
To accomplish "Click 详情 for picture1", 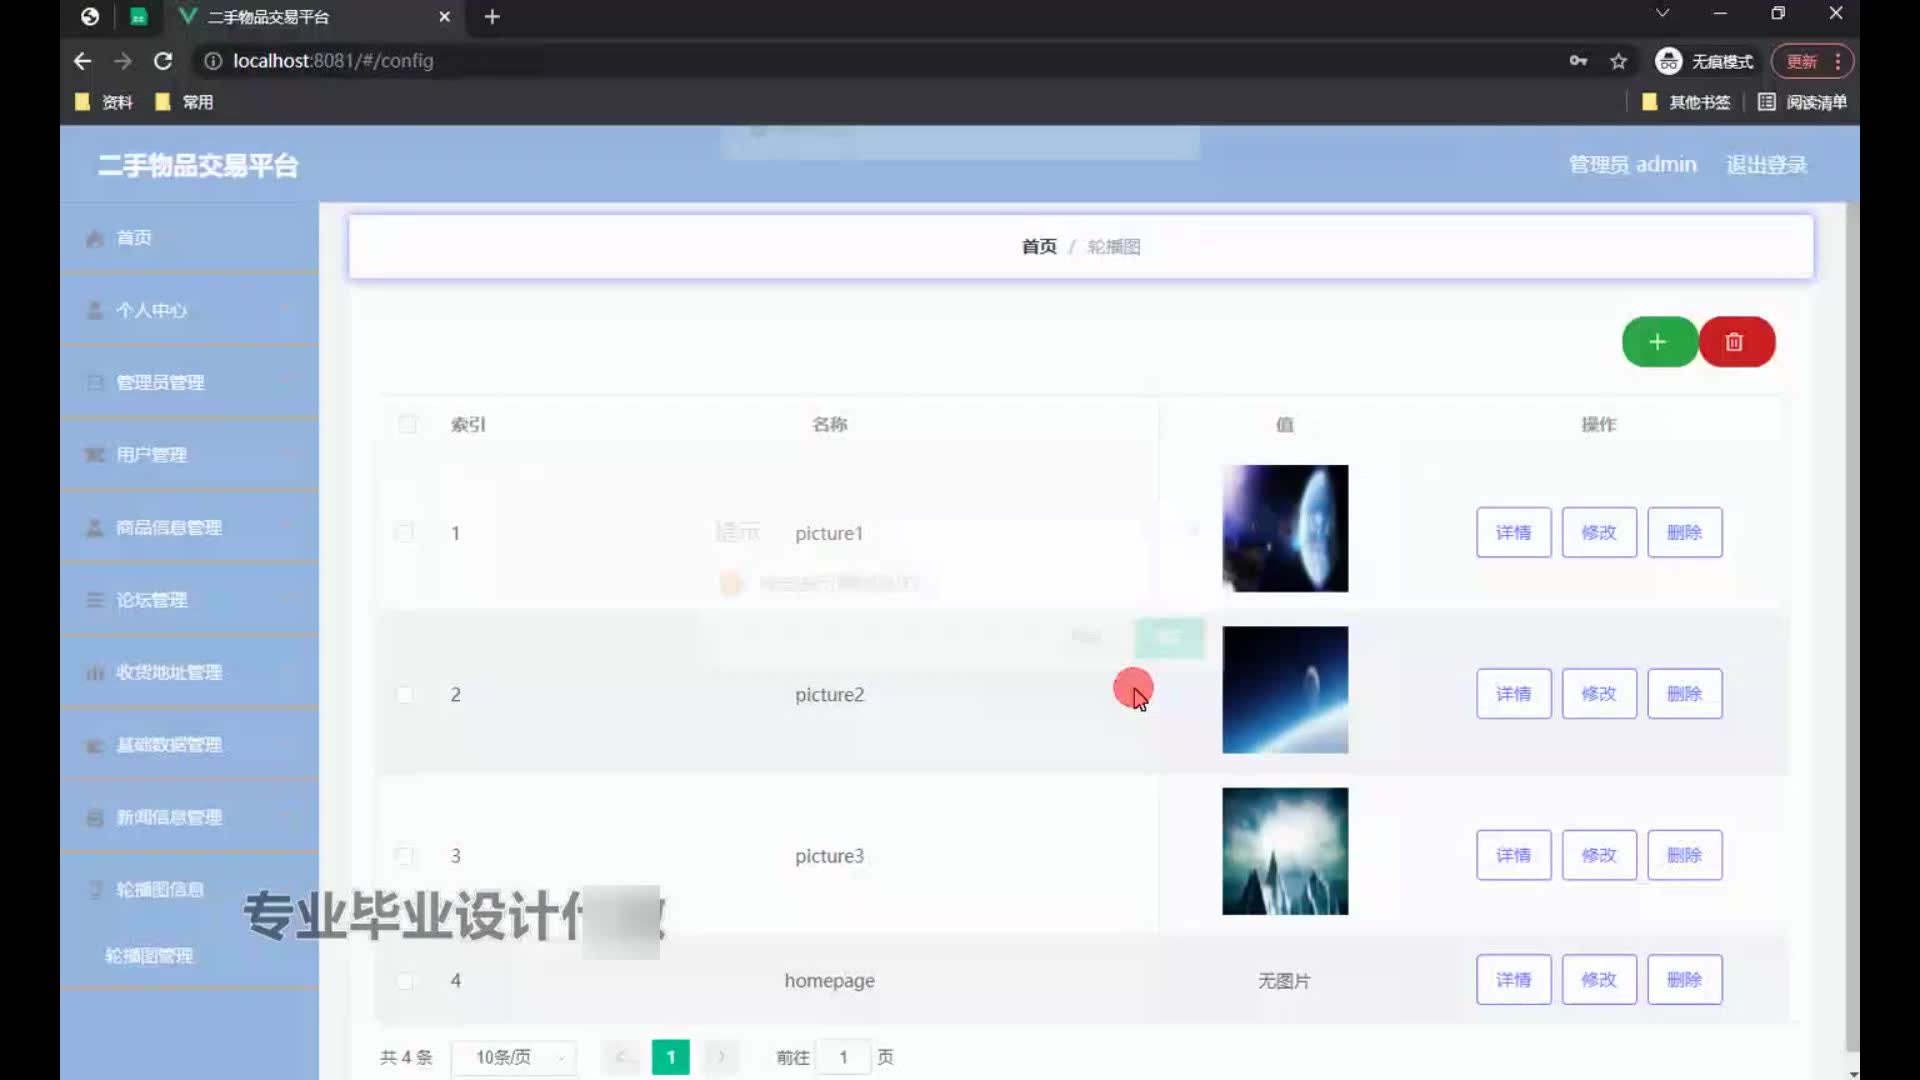I will pos(1513,532).
